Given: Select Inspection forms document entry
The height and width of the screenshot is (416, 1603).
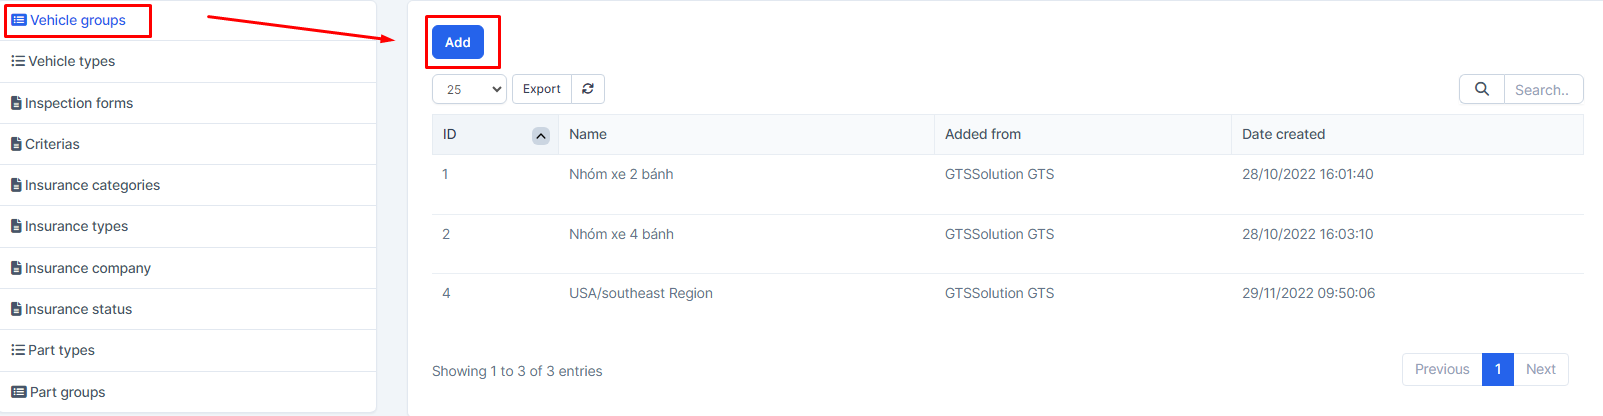Looking at the screenshot, I should tap(72, 103).
